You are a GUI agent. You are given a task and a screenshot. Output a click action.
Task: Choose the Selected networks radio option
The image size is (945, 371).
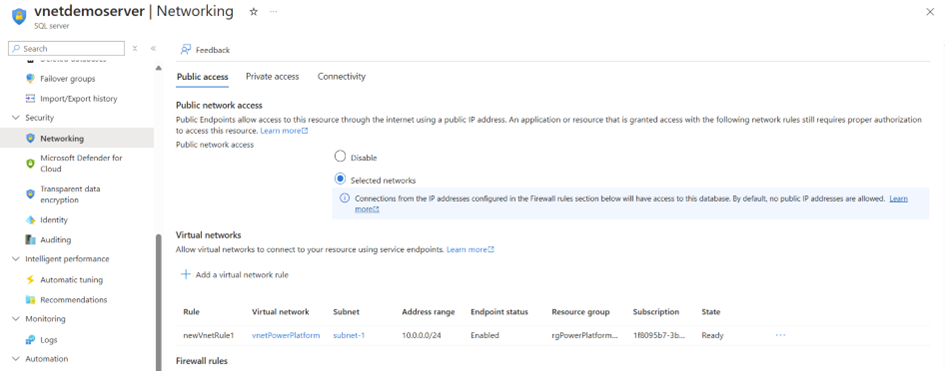(x=340, y=179)
